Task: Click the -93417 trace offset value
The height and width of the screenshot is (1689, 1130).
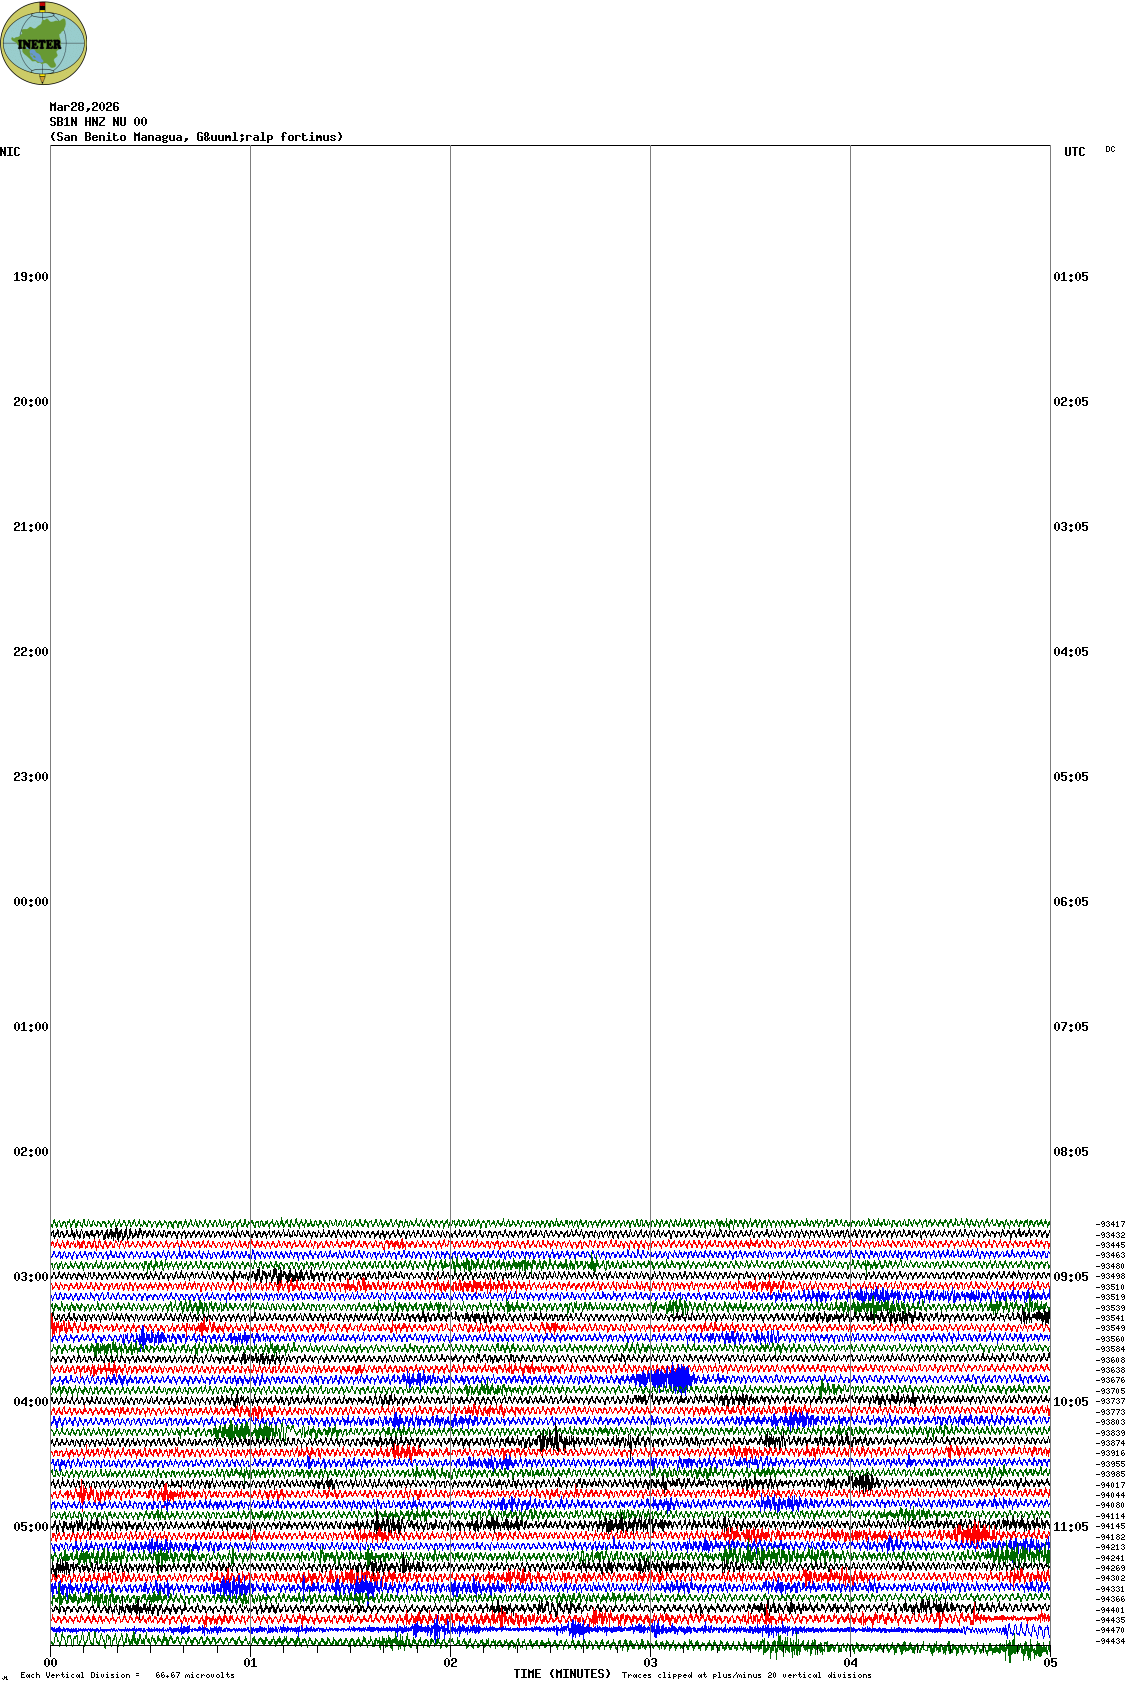Action: pos(1110,1224)
